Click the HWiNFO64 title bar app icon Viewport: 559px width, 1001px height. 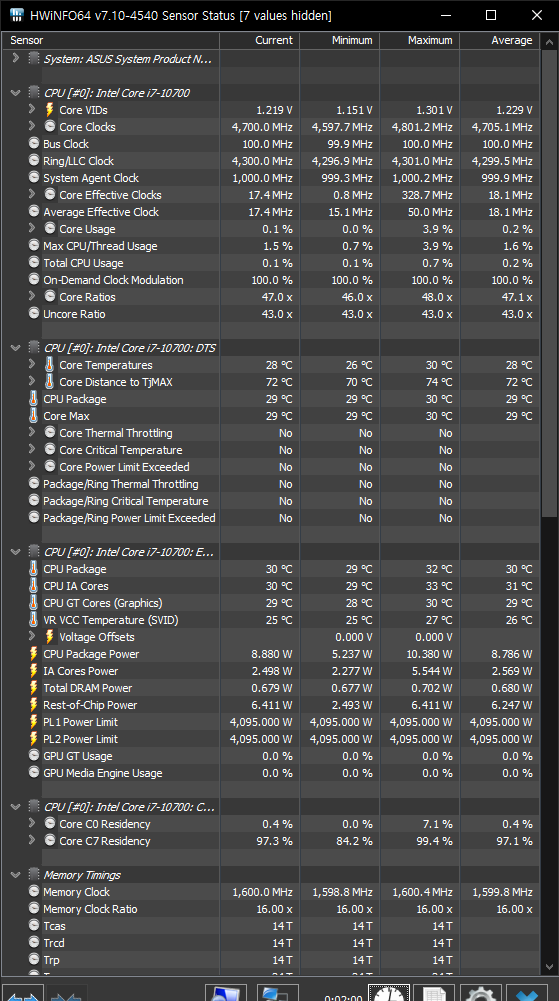point(17,15)
